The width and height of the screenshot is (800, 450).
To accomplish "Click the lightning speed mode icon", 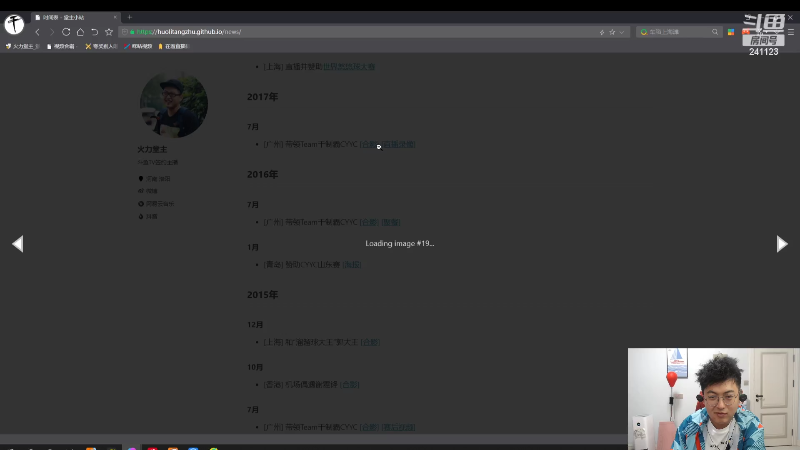I will click(602, 32).
